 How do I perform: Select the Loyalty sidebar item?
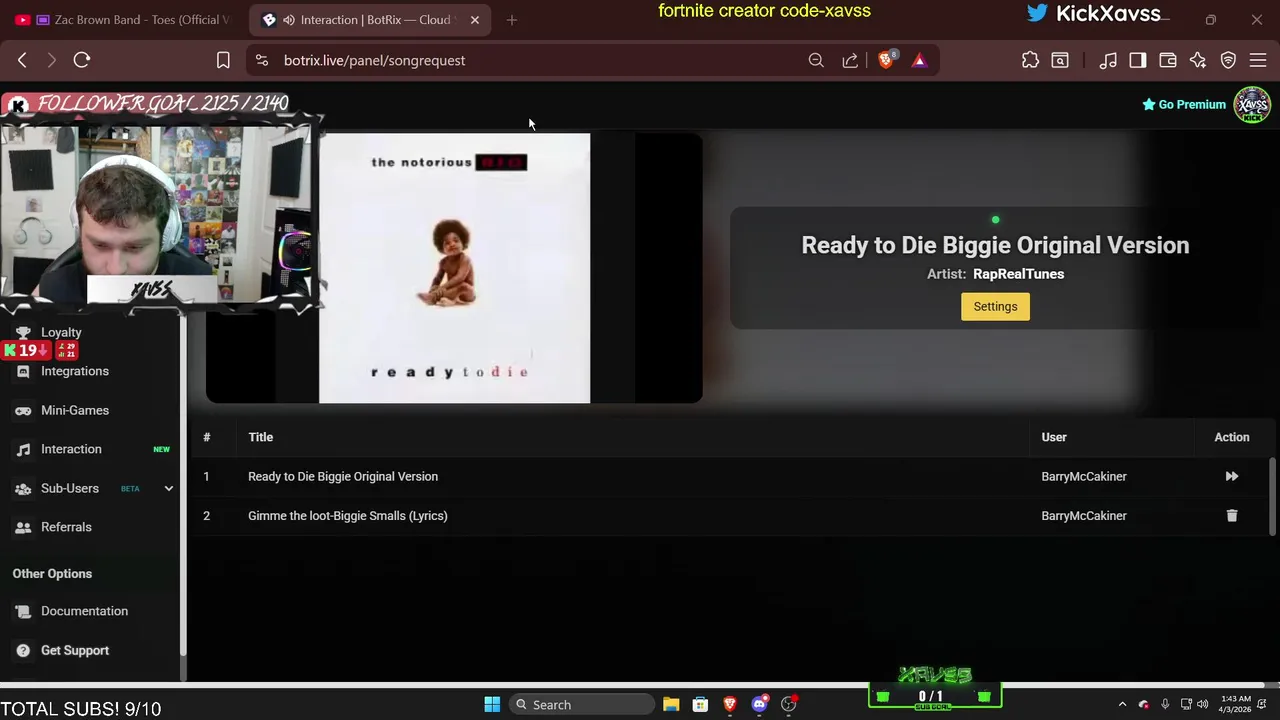click(61, 332)
